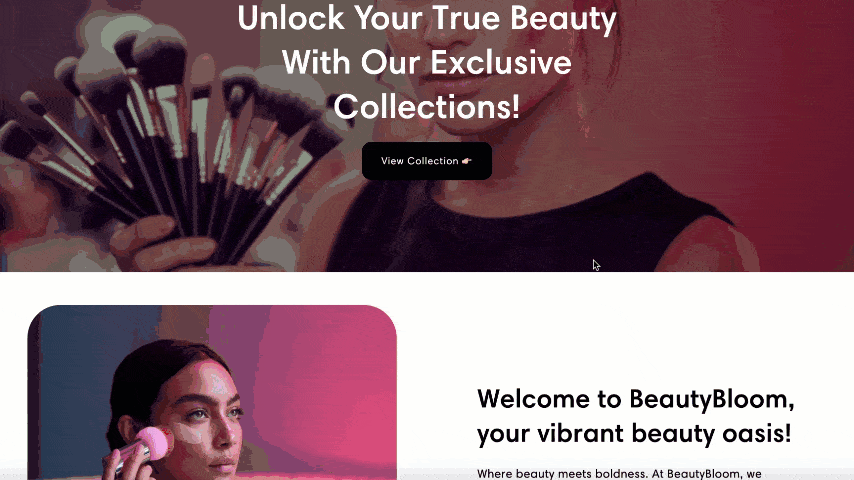Click the word 'Exclusive' in hero heading
Image resolution: width=854 pixels, height=480 pixels.
[x=501, y=62]
